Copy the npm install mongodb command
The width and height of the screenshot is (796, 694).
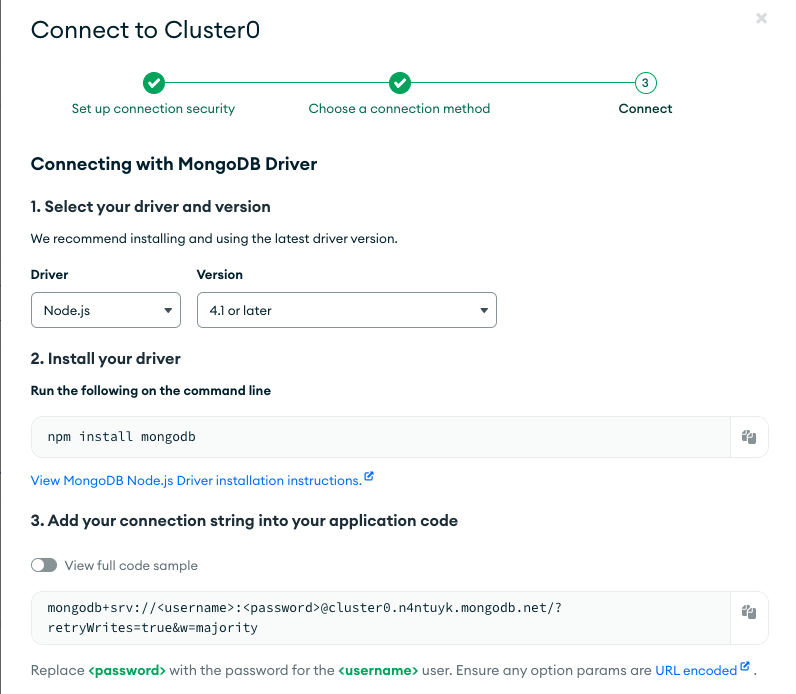click(749, 437)
